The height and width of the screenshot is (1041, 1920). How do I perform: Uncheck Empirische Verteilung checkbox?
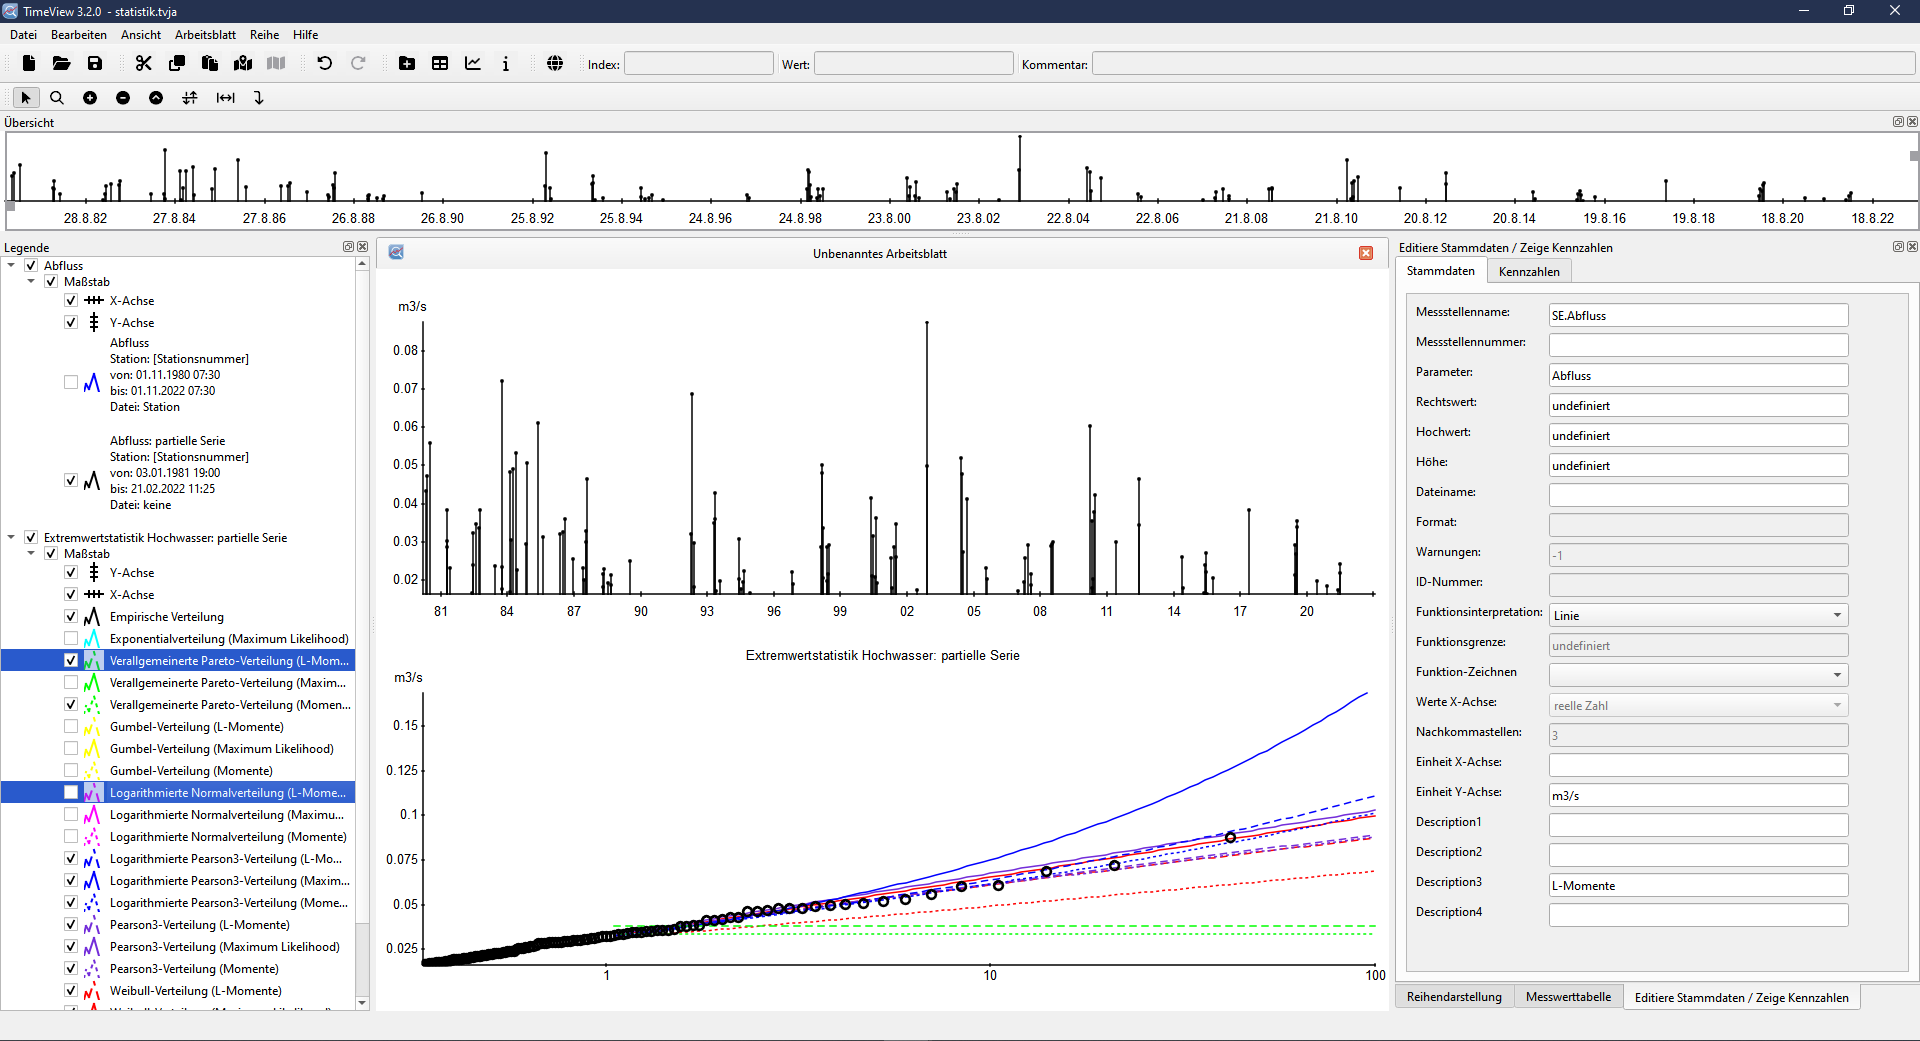(x=71, y=617)
